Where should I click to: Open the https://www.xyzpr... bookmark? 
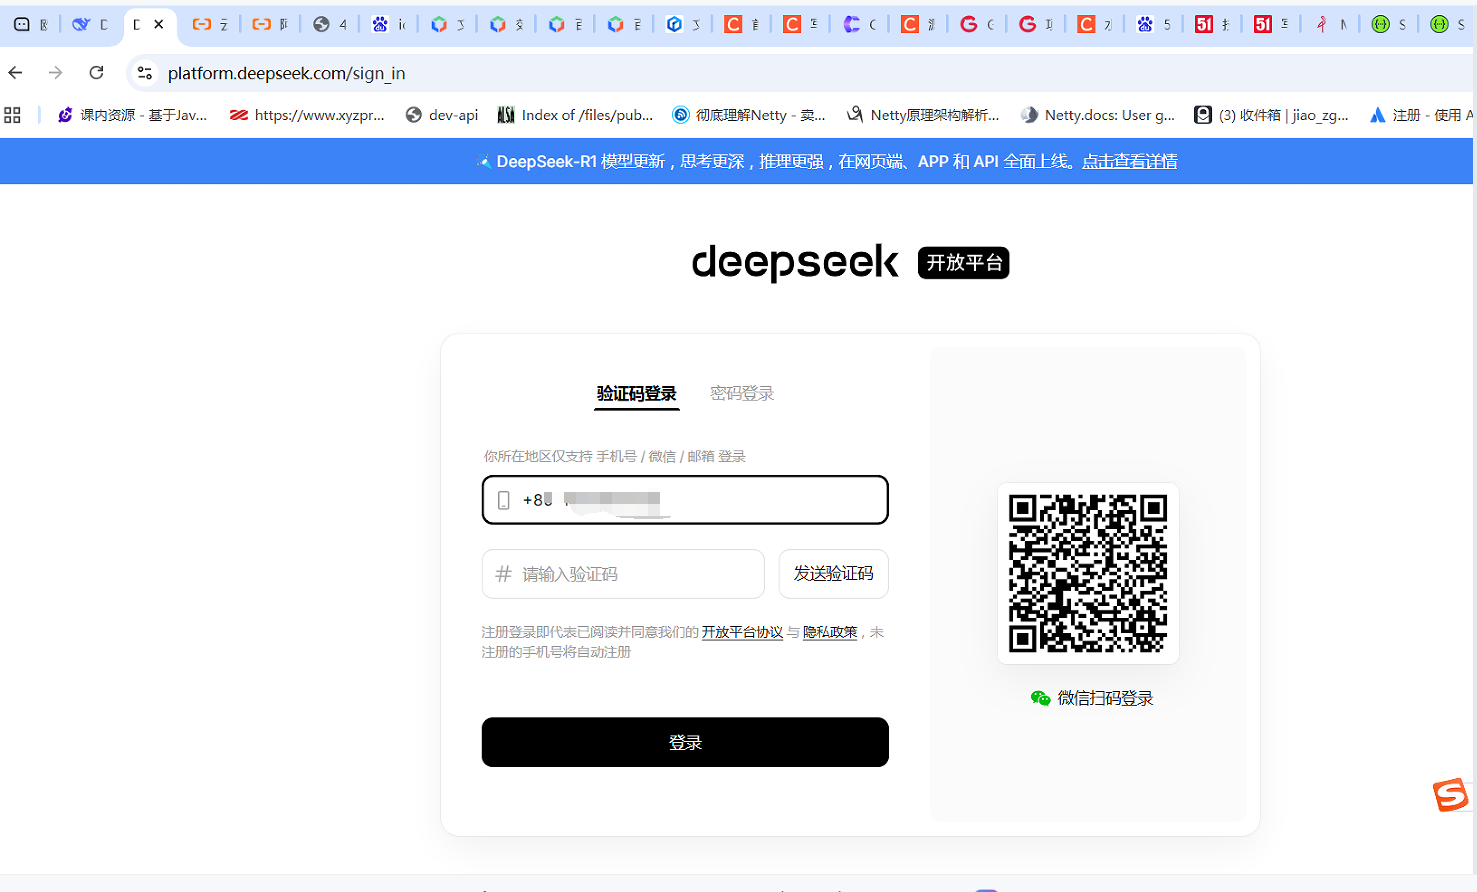click(307, 115)
